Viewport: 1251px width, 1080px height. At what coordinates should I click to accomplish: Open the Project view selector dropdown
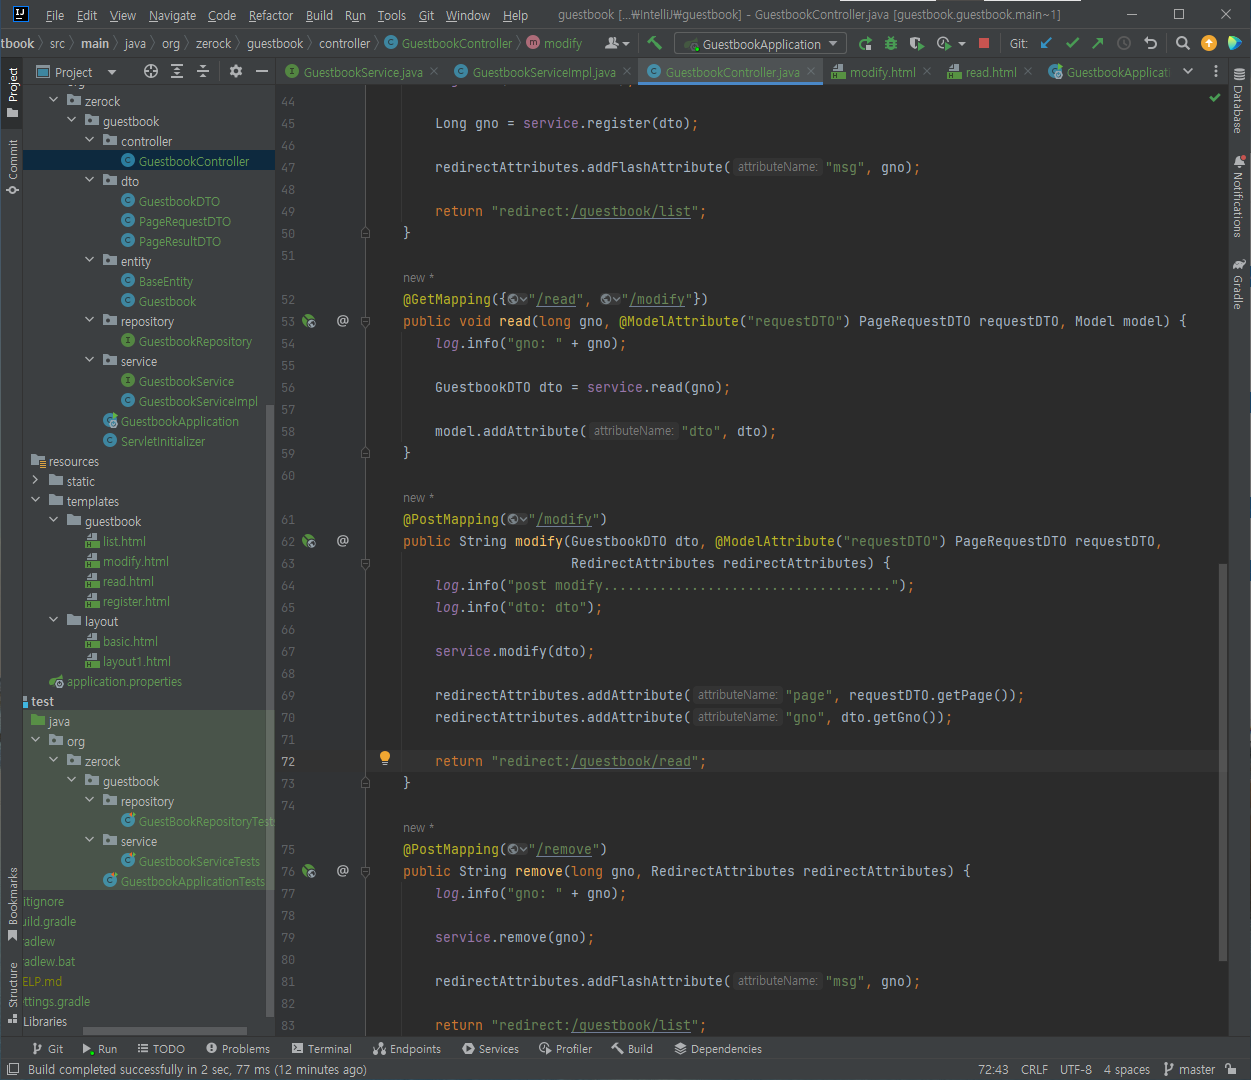tap(76, 72)
